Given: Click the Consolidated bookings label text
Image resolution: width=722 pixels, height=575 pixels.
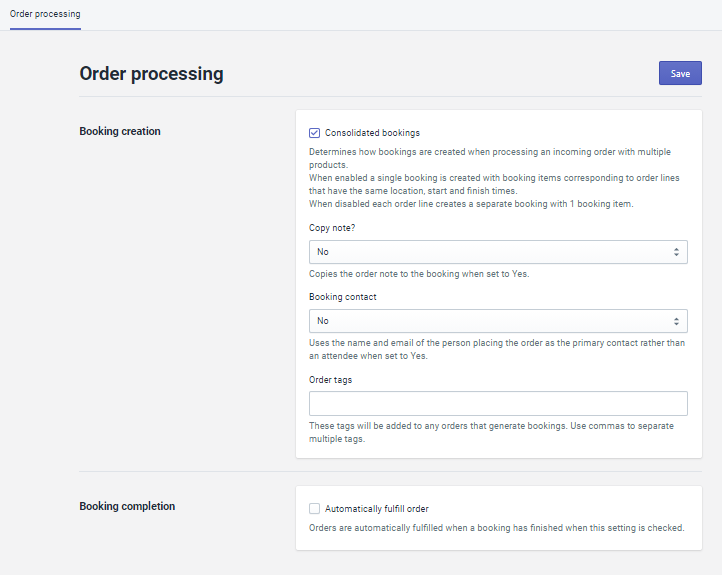Looking at the screenshot, I should pos(372,133).
